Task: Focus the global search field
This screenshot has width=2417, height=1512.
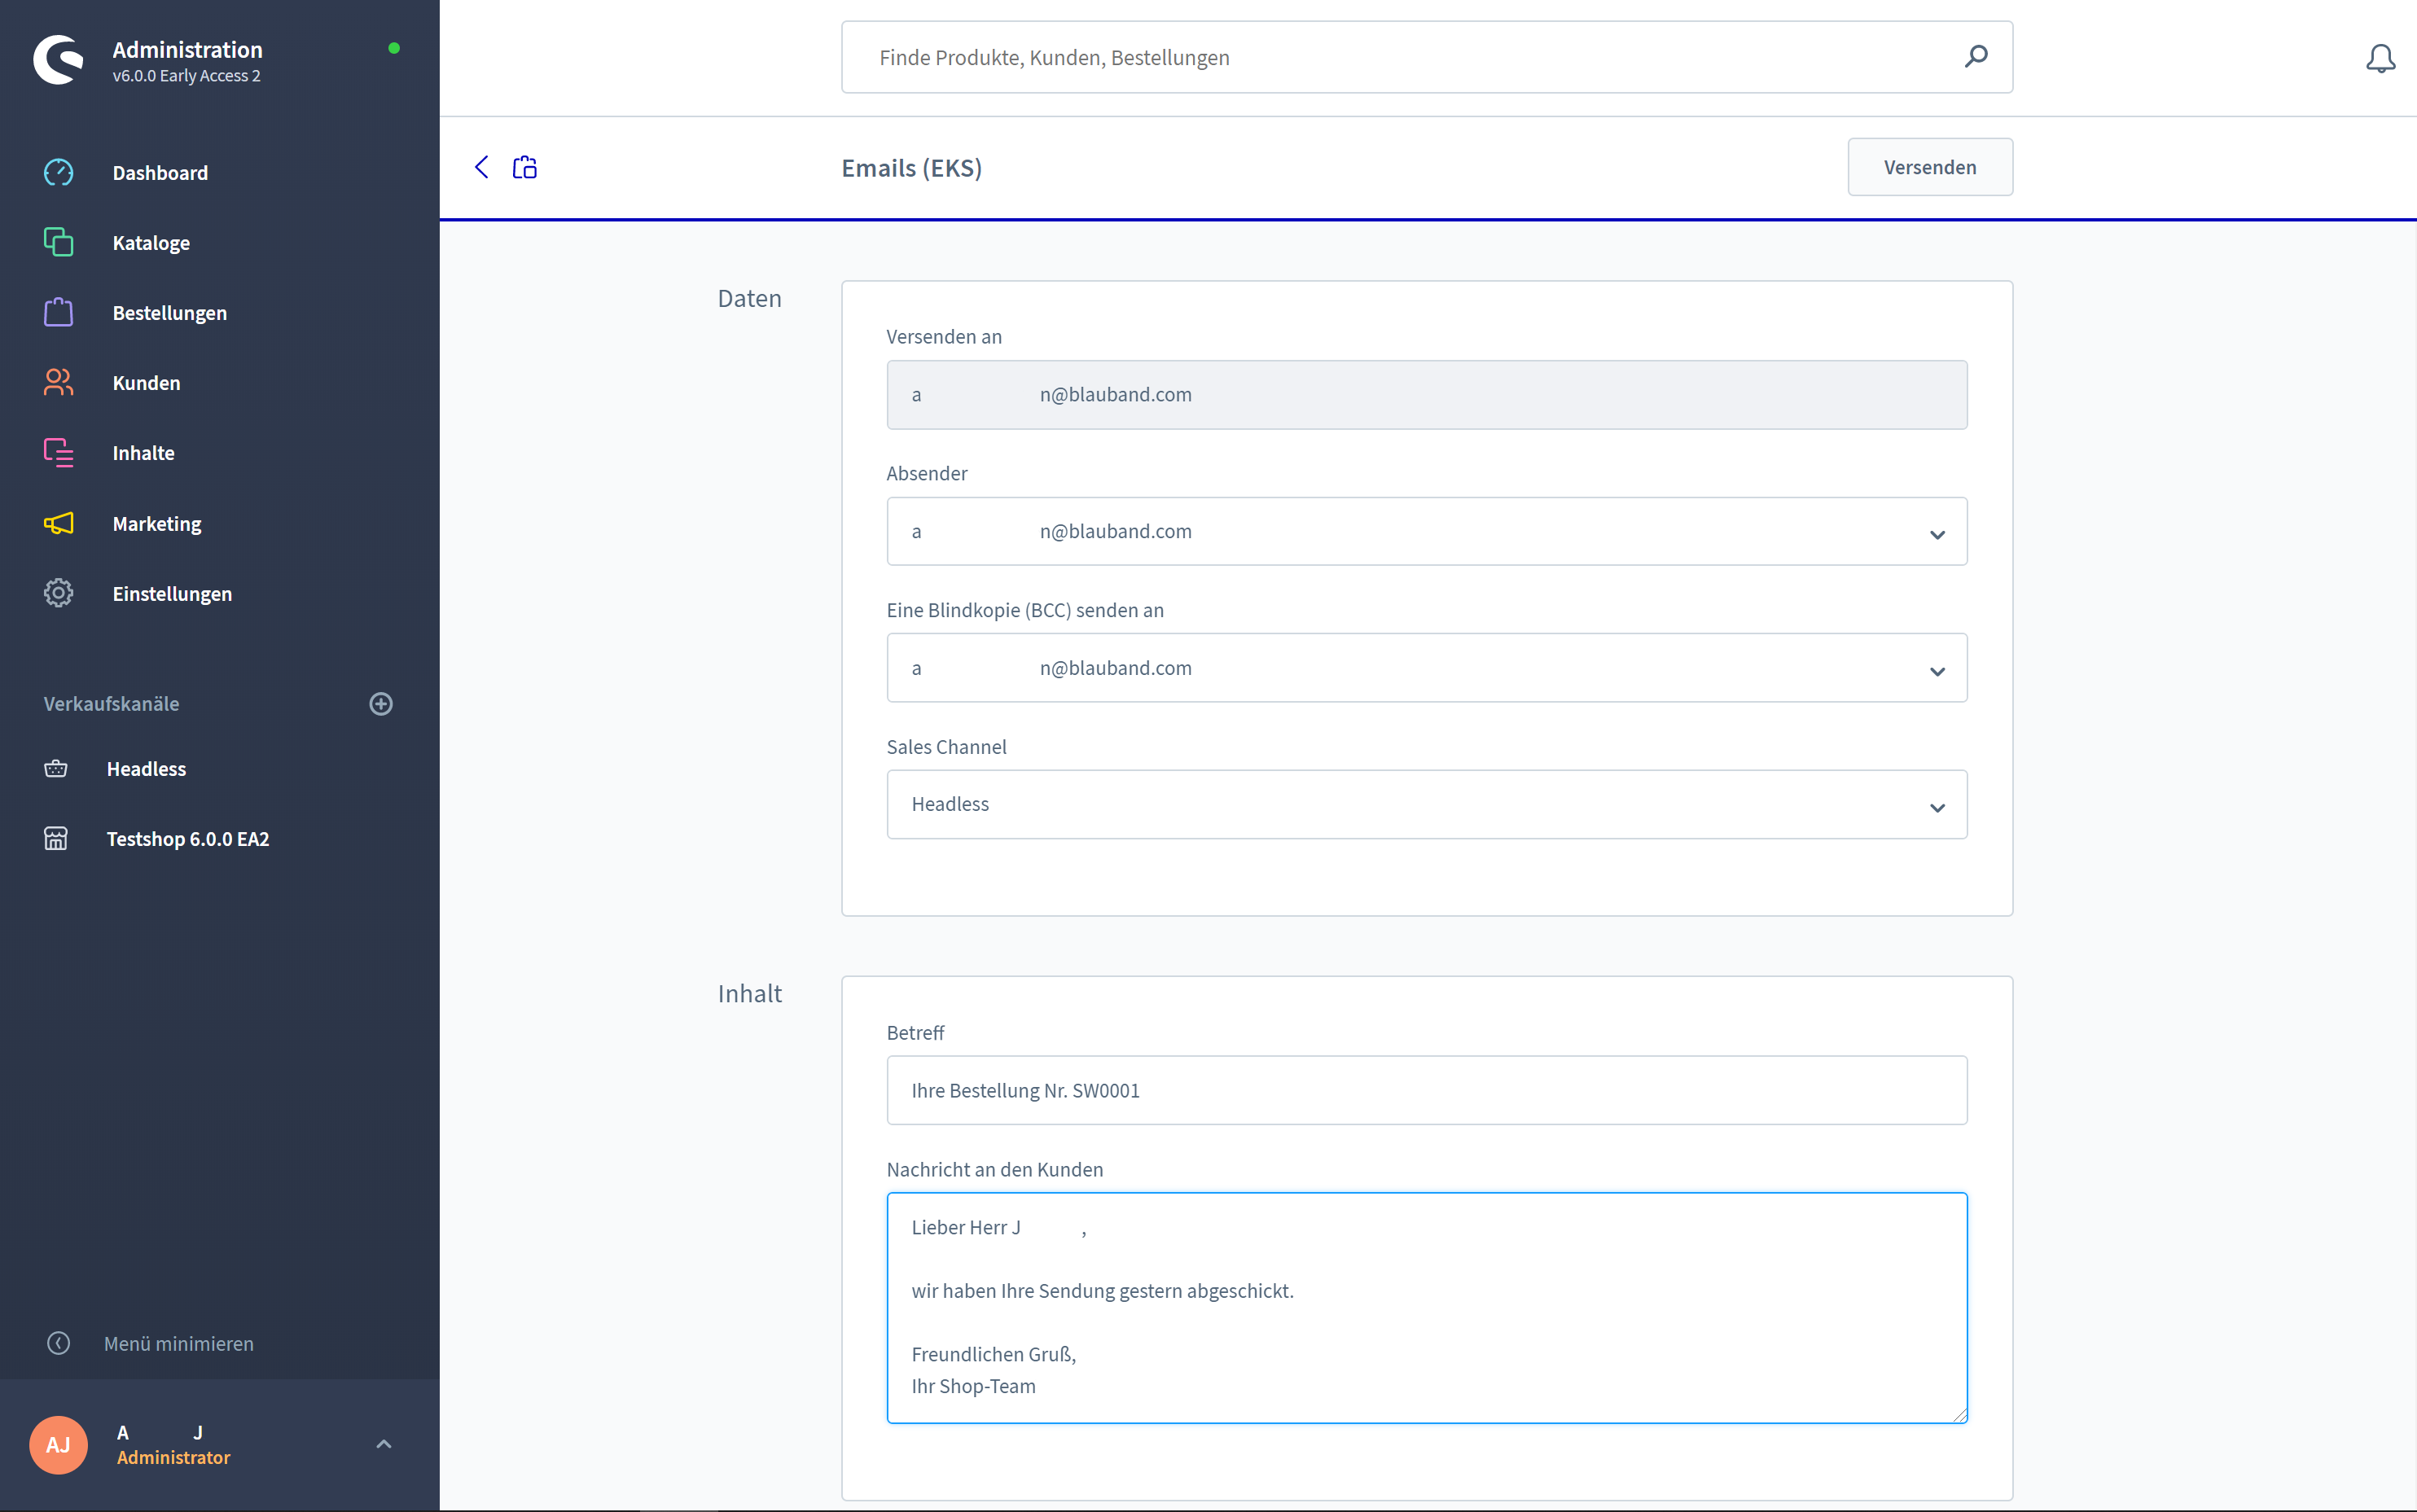Action: pyautogui.click(x=1426, y=57)
